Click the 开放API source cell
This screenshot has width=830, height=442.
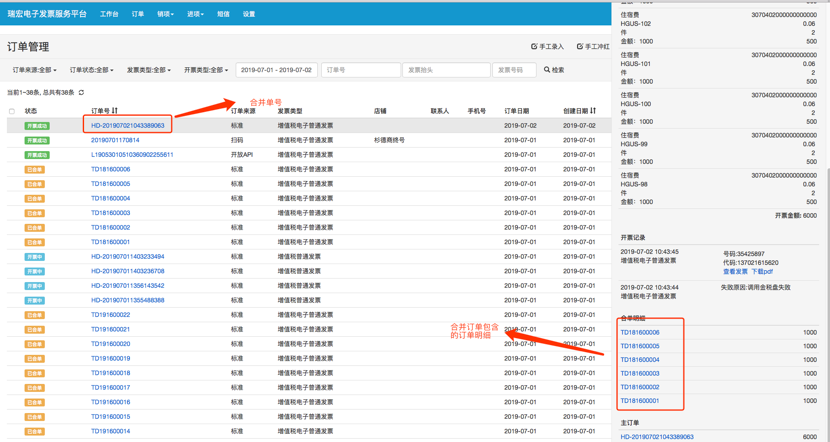241,155
